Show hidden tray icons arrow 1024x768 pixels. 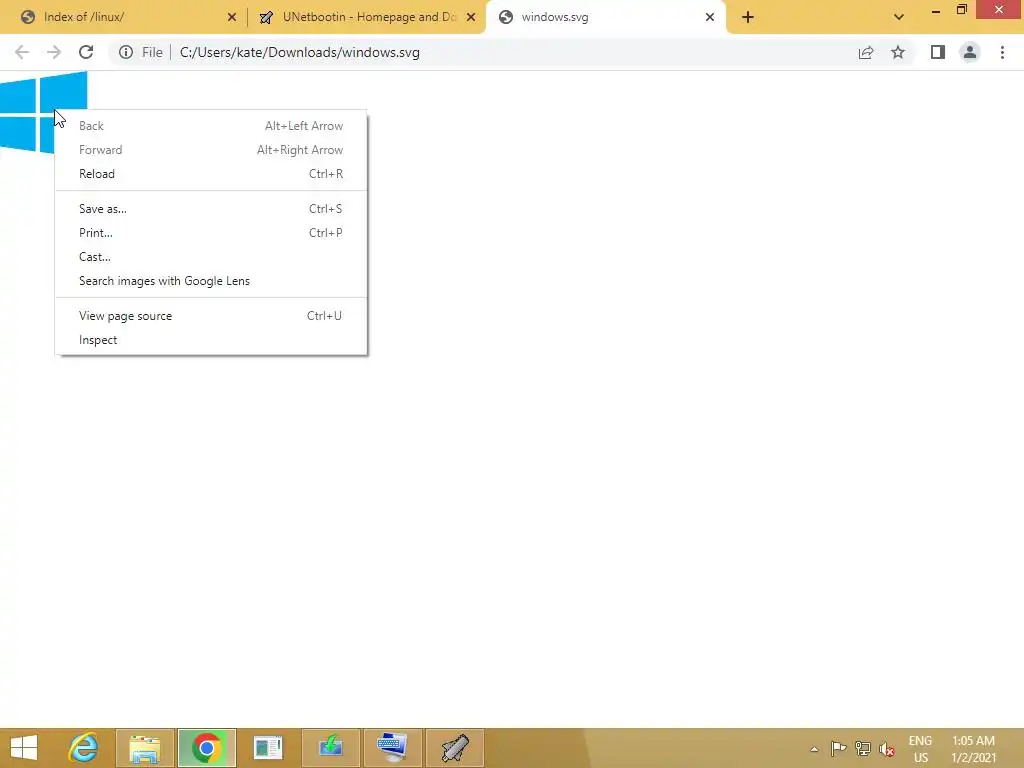(x=814, y=749)
